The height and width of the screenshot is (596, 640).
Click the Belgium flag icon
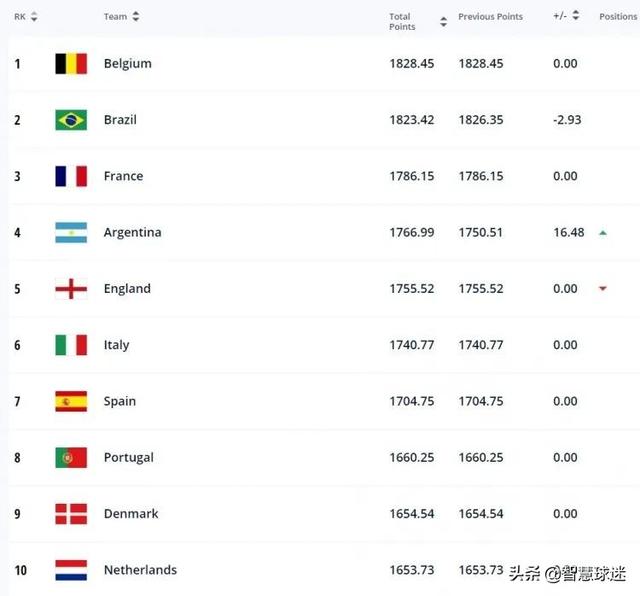[71, 64]
